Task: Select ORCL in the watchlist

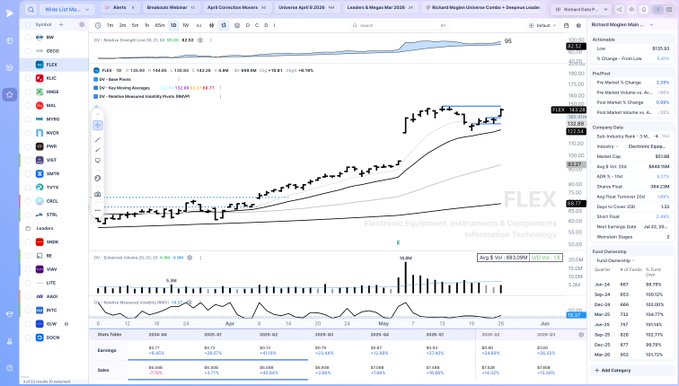Action: tap(54, 201)
